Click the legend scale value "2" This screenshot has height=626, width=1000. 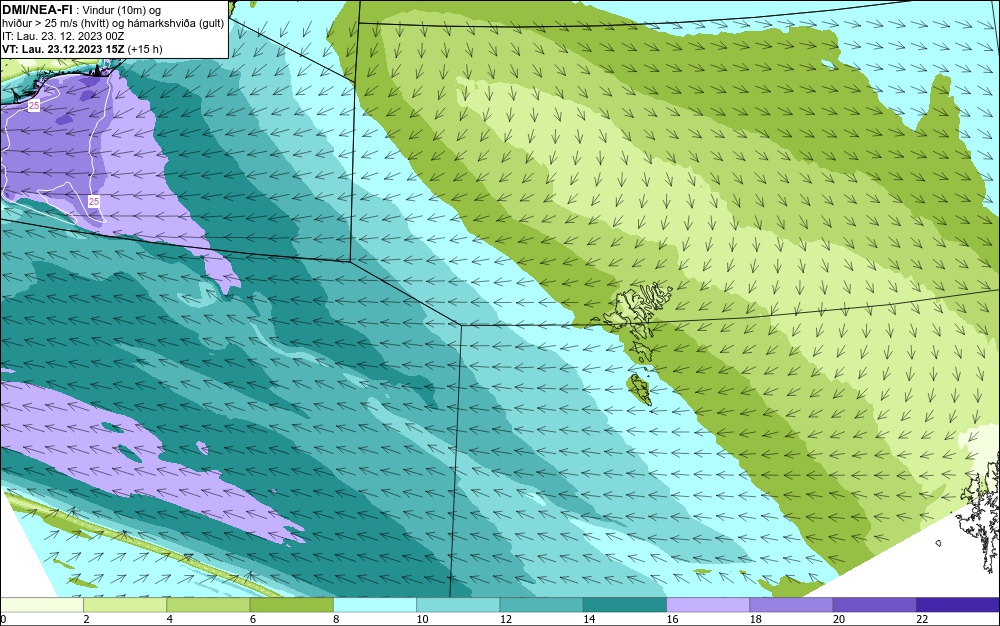(86, 619)
